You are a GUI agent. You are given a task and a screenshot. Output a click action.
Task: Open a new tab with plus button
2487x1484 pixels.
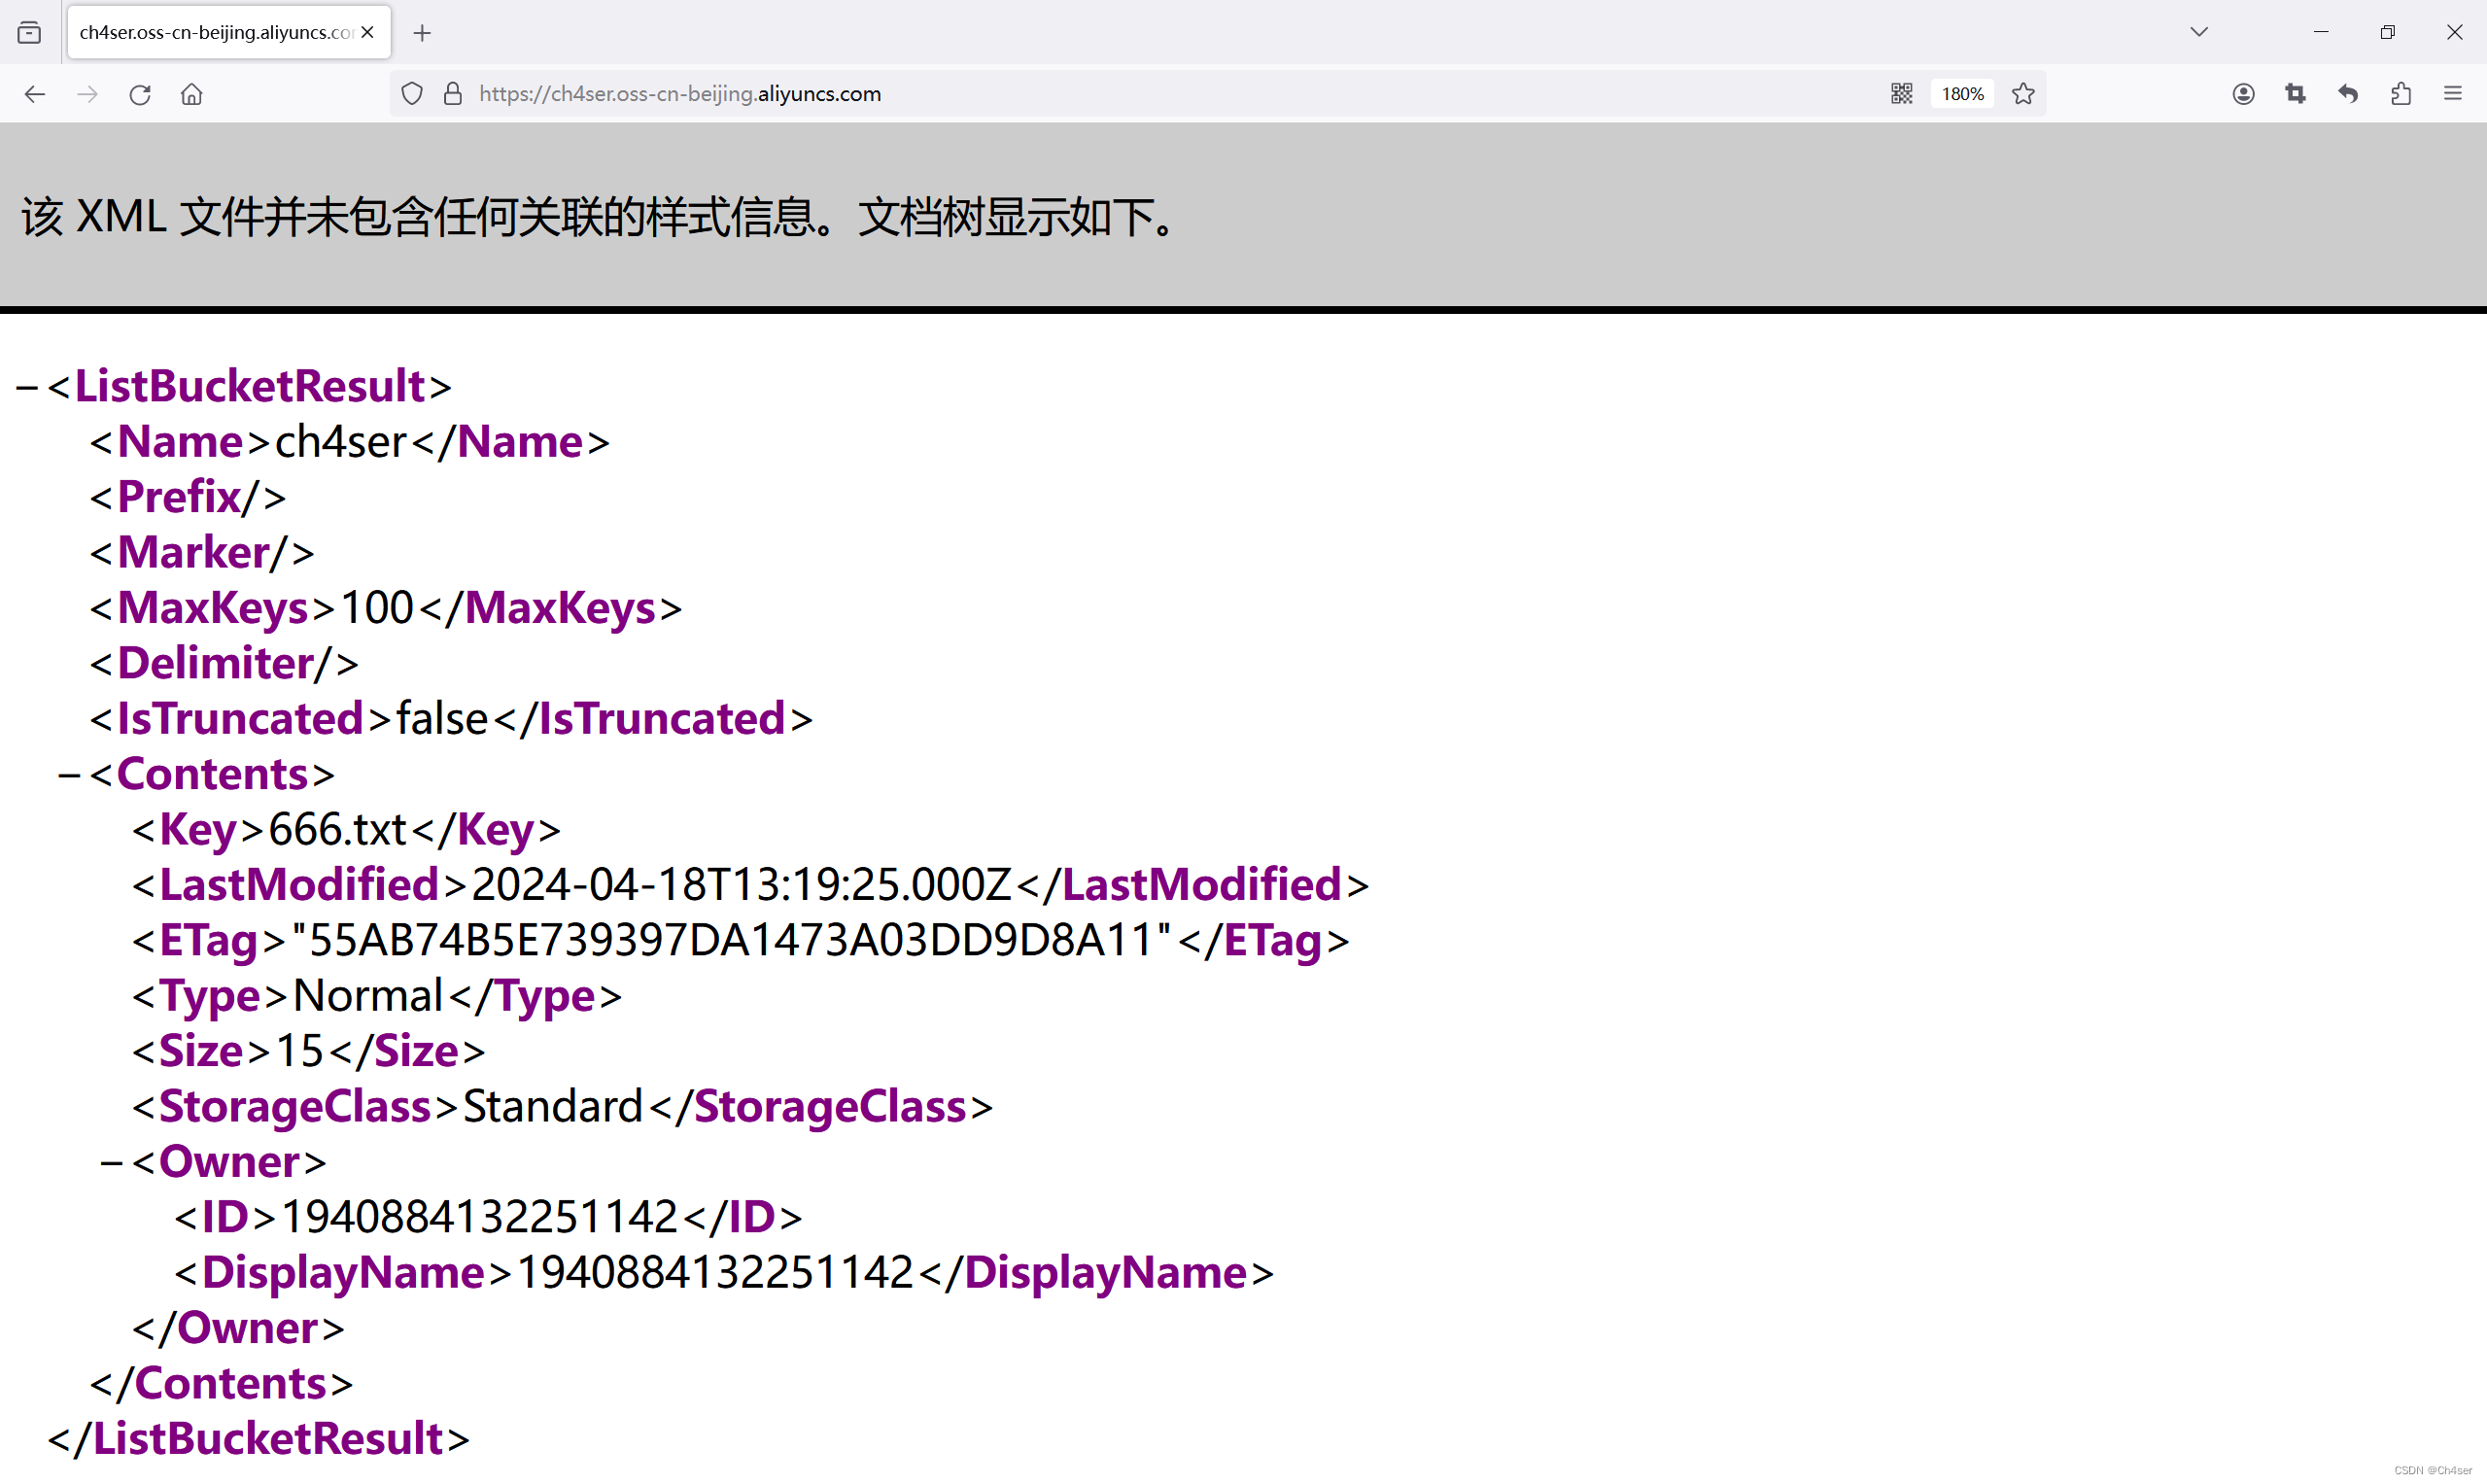coord(422,33)
